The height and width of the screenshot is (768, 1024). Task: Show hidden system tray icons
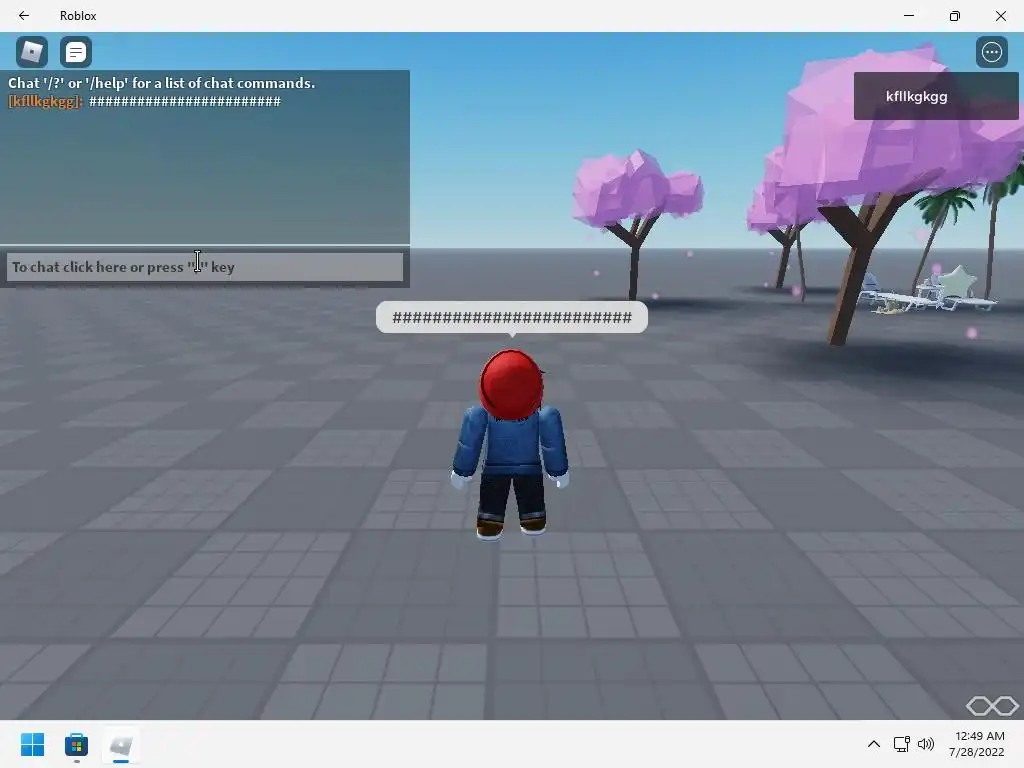click(x=874, y=744)
